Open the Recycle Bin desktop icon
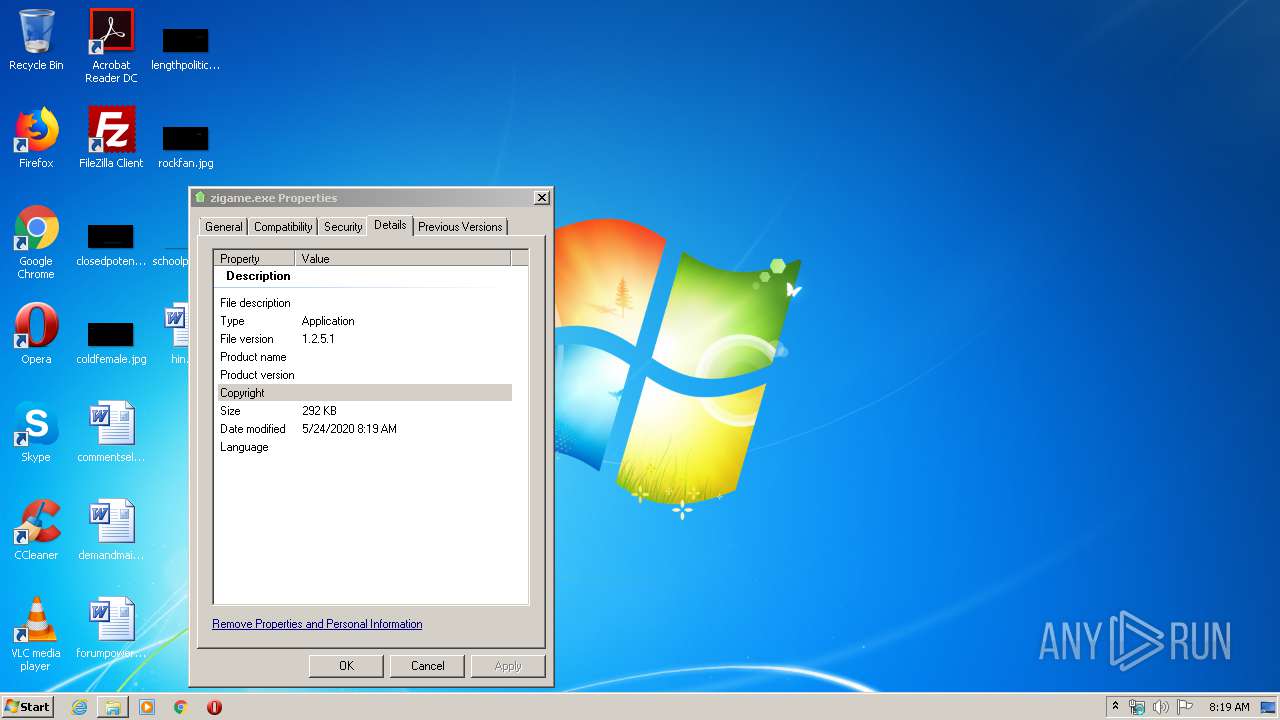This screenshot has height=720, width=1280. click(x=36, y=40)
